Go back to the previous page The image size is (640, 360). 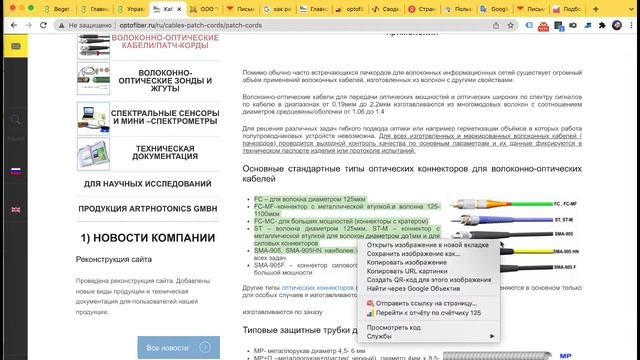[14, 25]
